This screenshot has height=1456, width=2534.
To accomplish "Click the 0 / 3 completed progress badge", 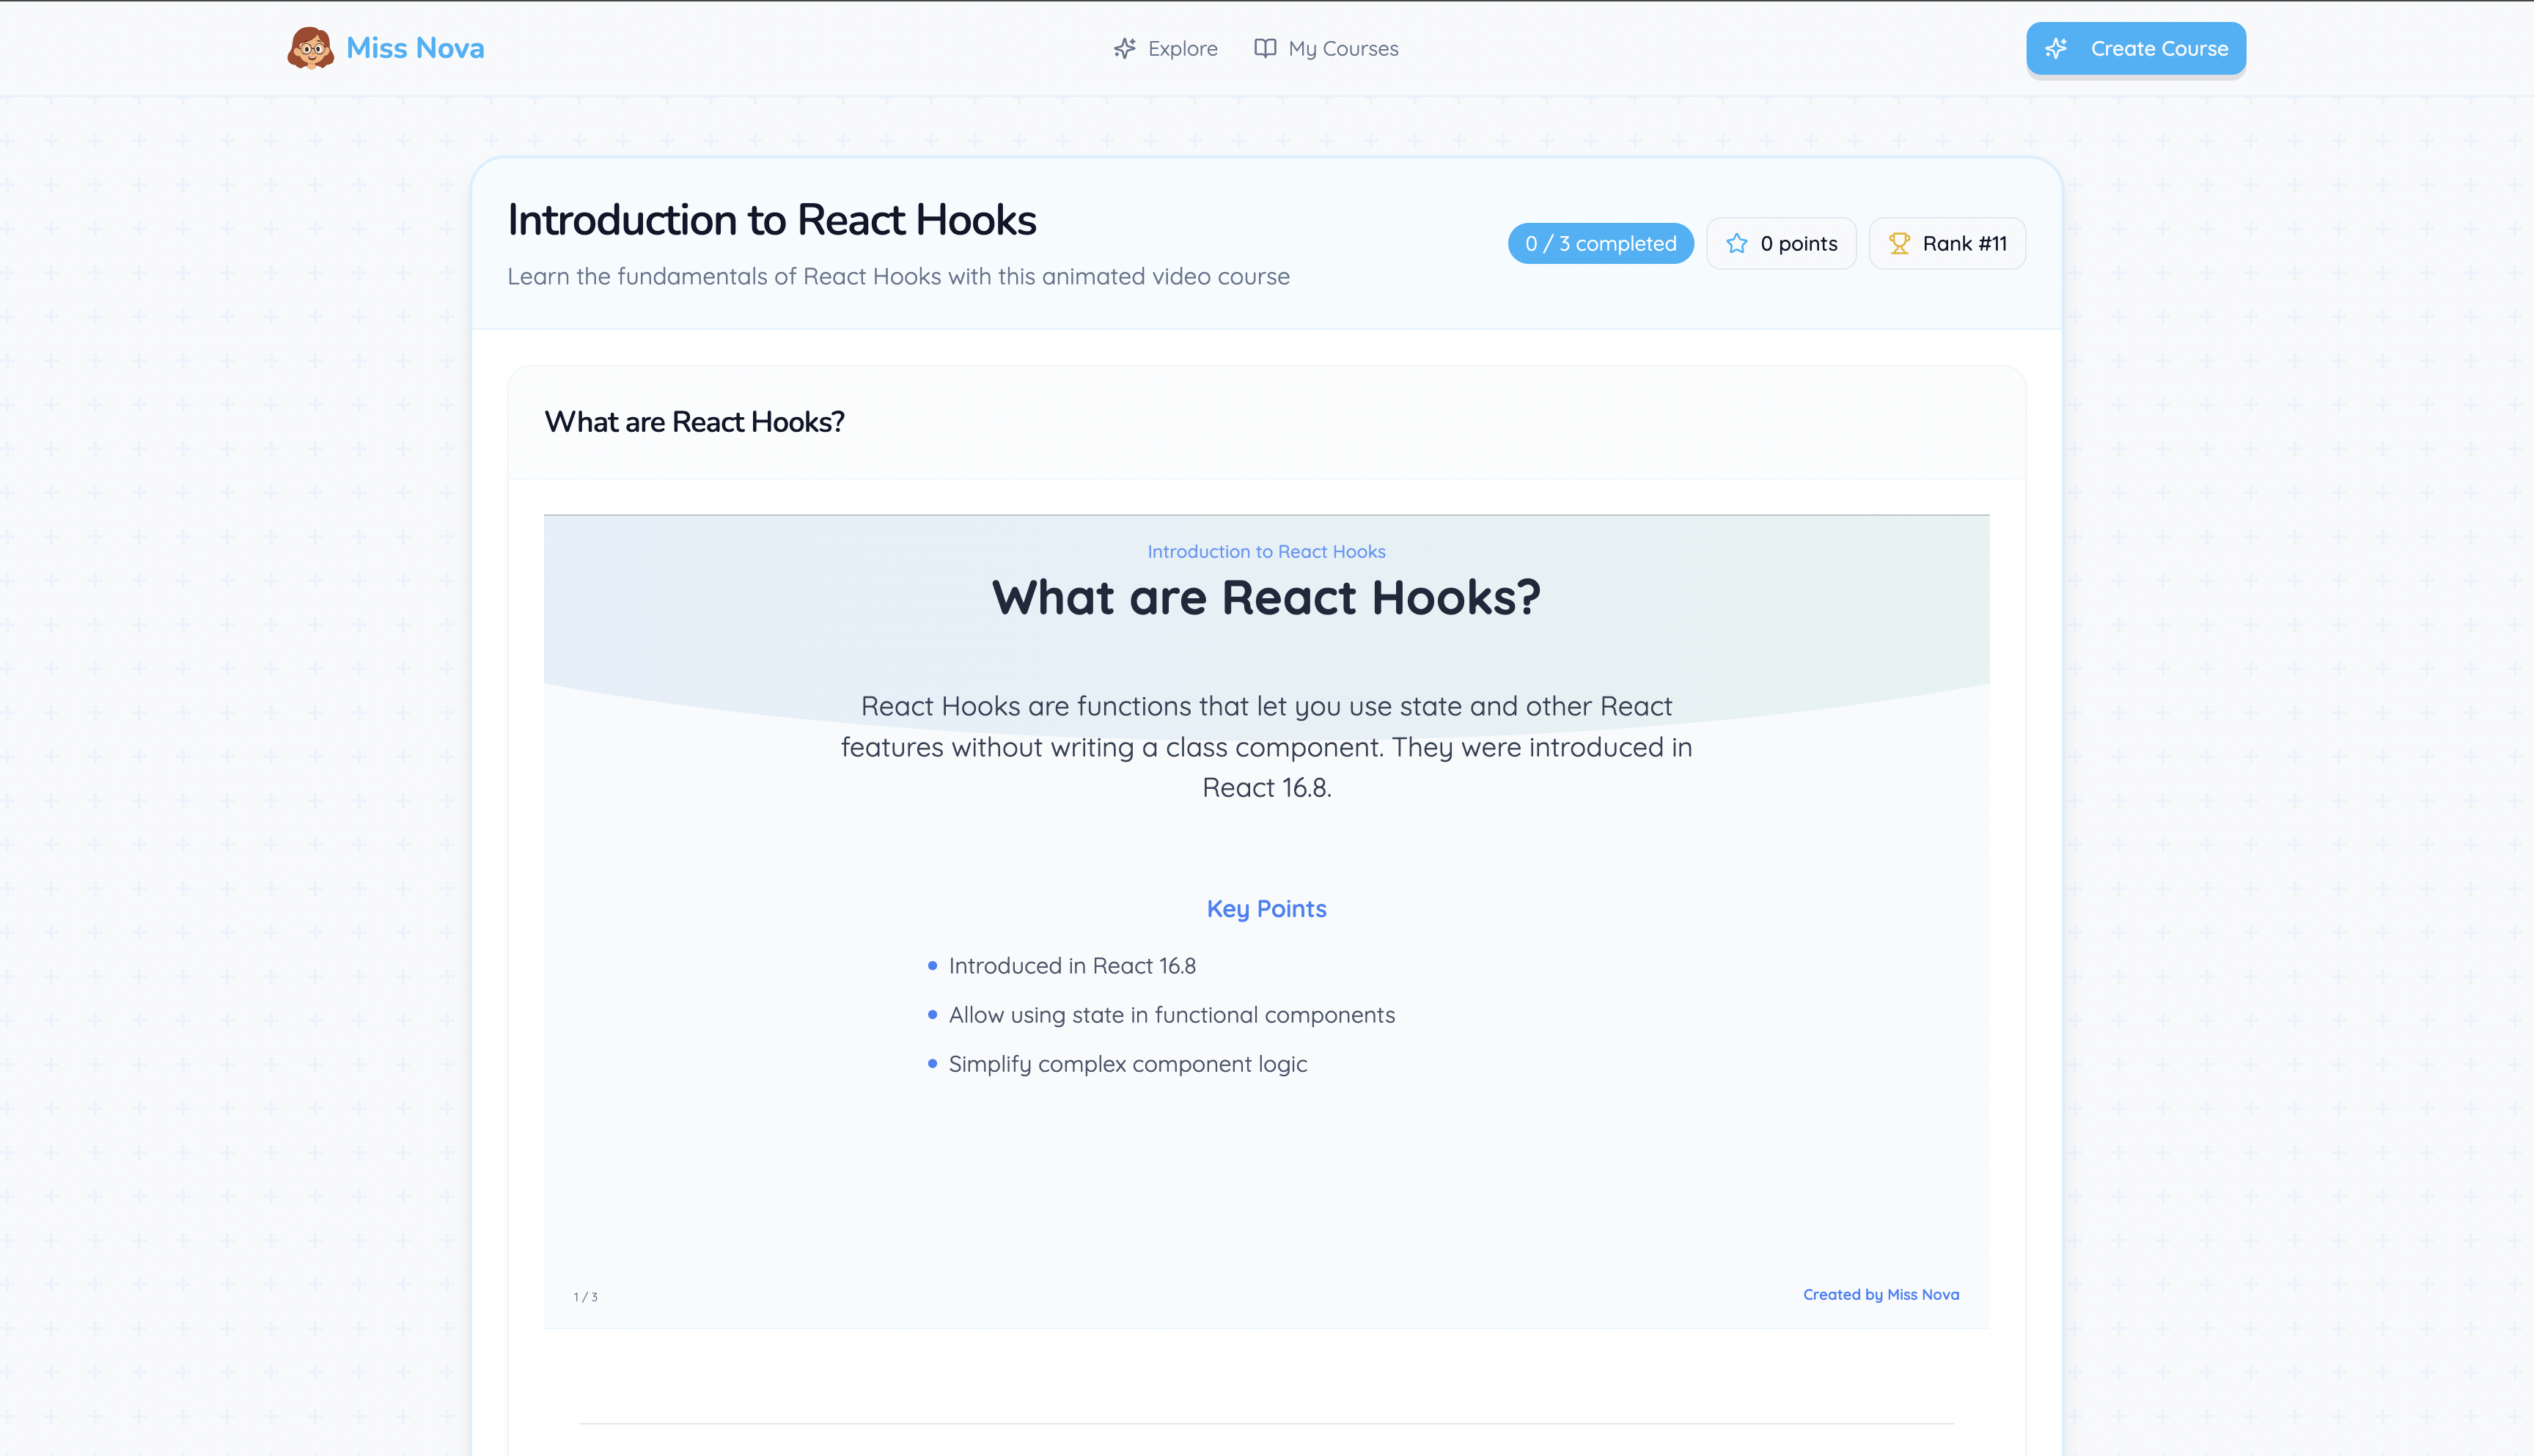I will (x=1600, y=243).
